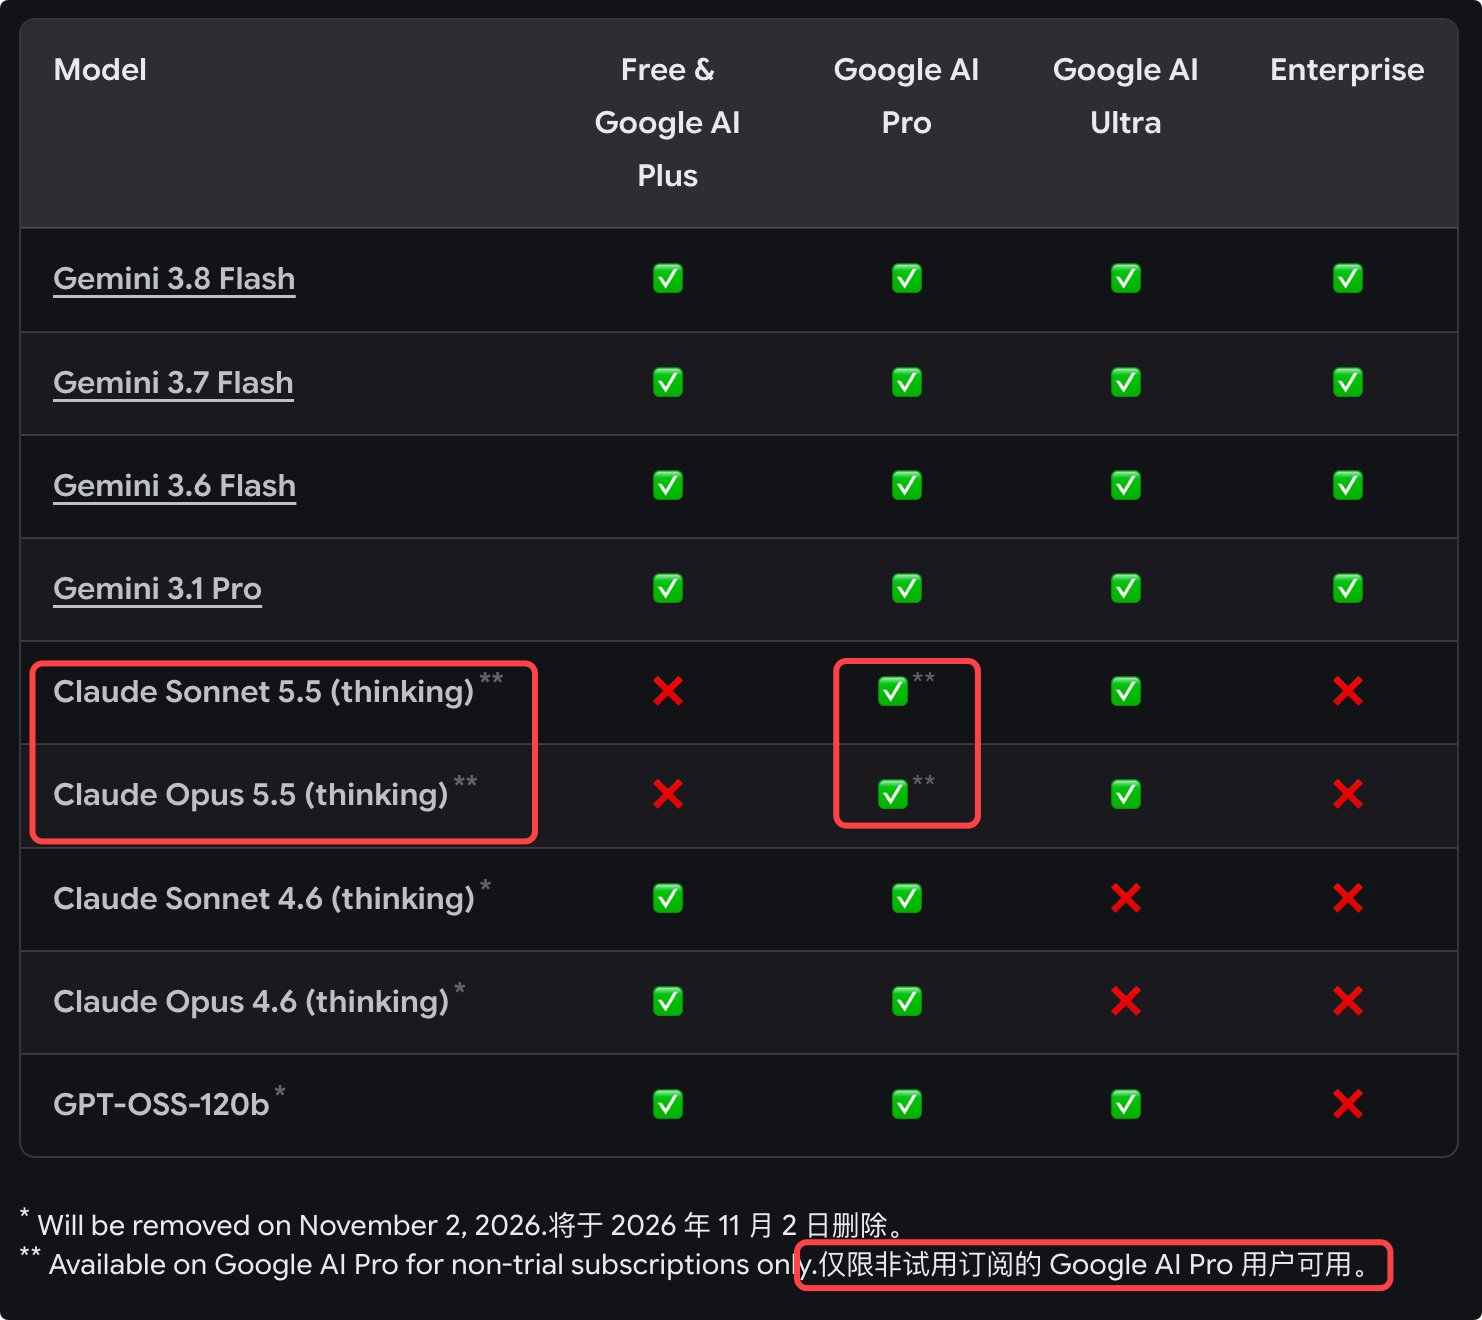
Task: Select GPT-OSS-120b's Free & Plus checkmark
Action: tap(668, 1104)
